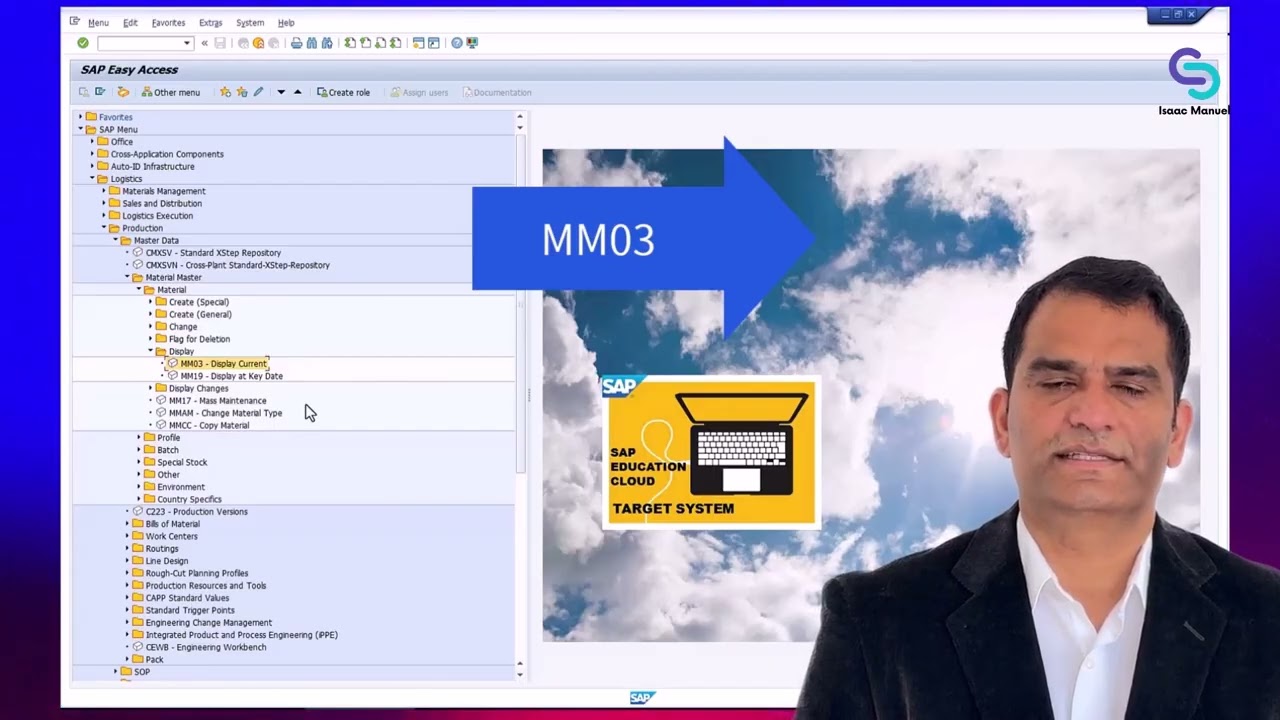Expand the Bills of Material folder
1280x720 pixels.
pos(127,524)
